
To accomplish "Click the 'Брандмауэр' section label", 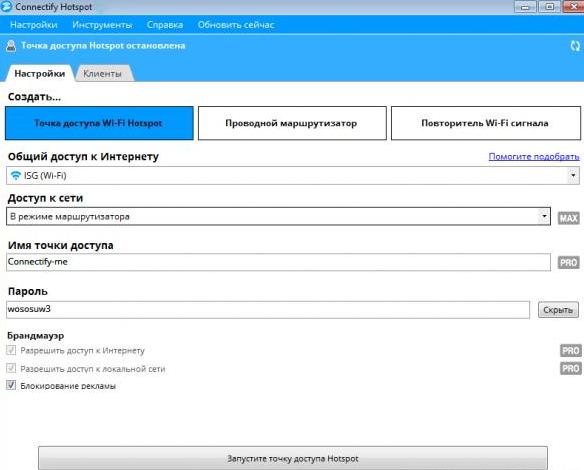I will point(36,336).
